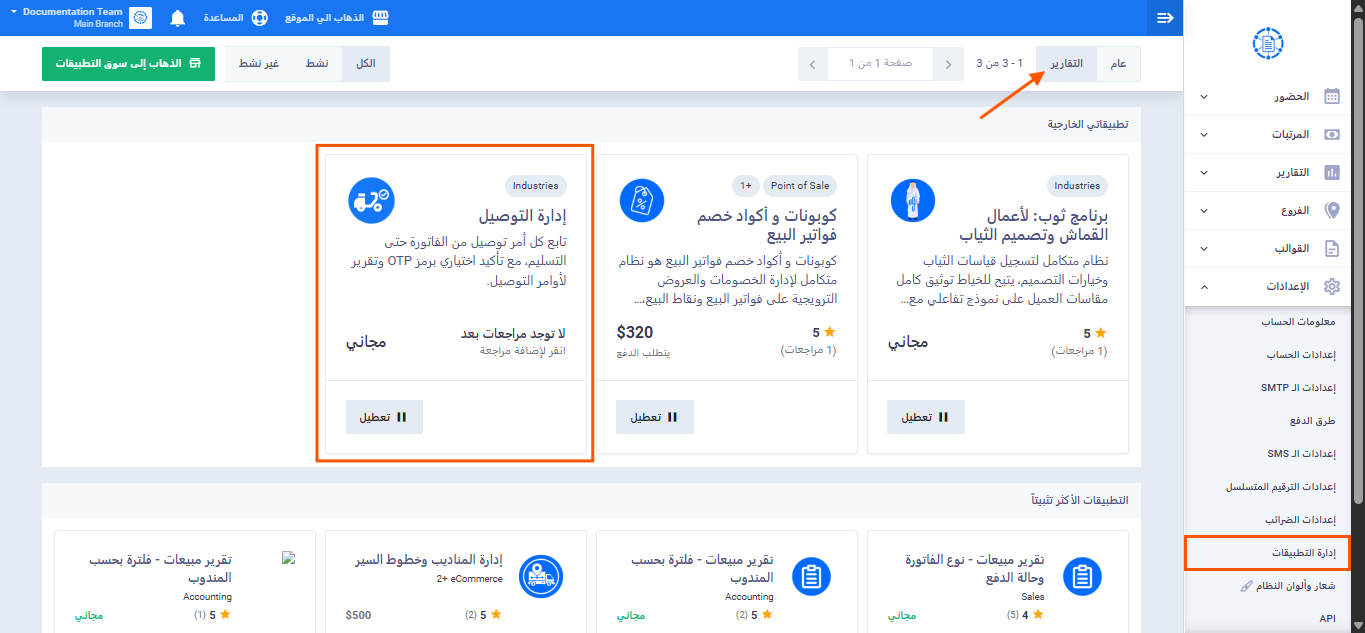Image resolution: width=1365 pixels, height=633 pixels.
Task: Click the $320 price text
Action: click(637, 333)
